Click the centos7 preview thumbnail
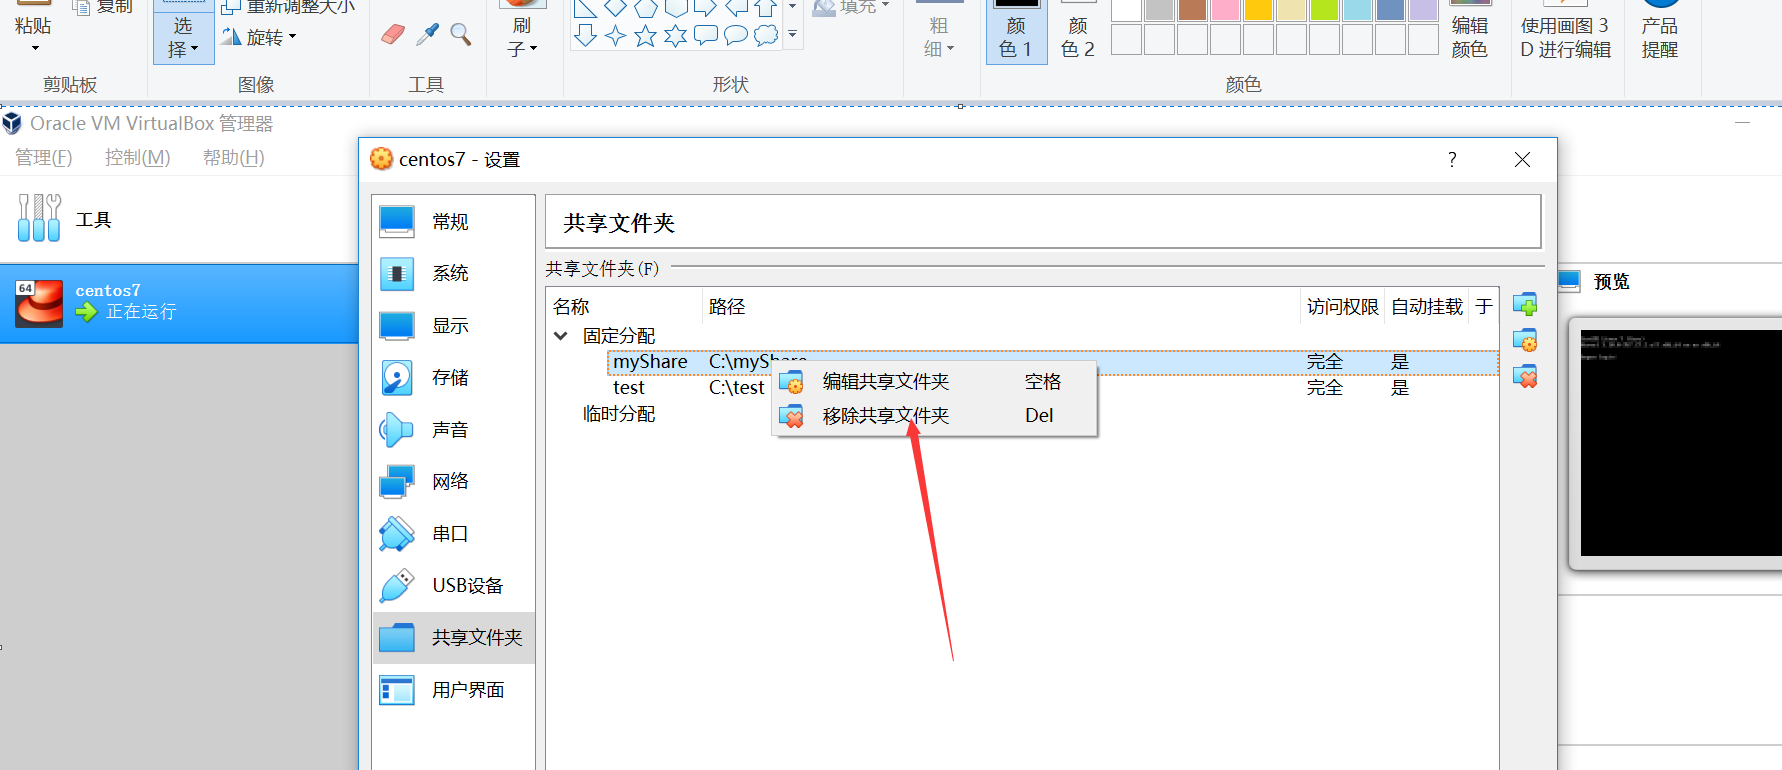The width and height of the screenshot is (1782, 770). [x=1680, y=443]
